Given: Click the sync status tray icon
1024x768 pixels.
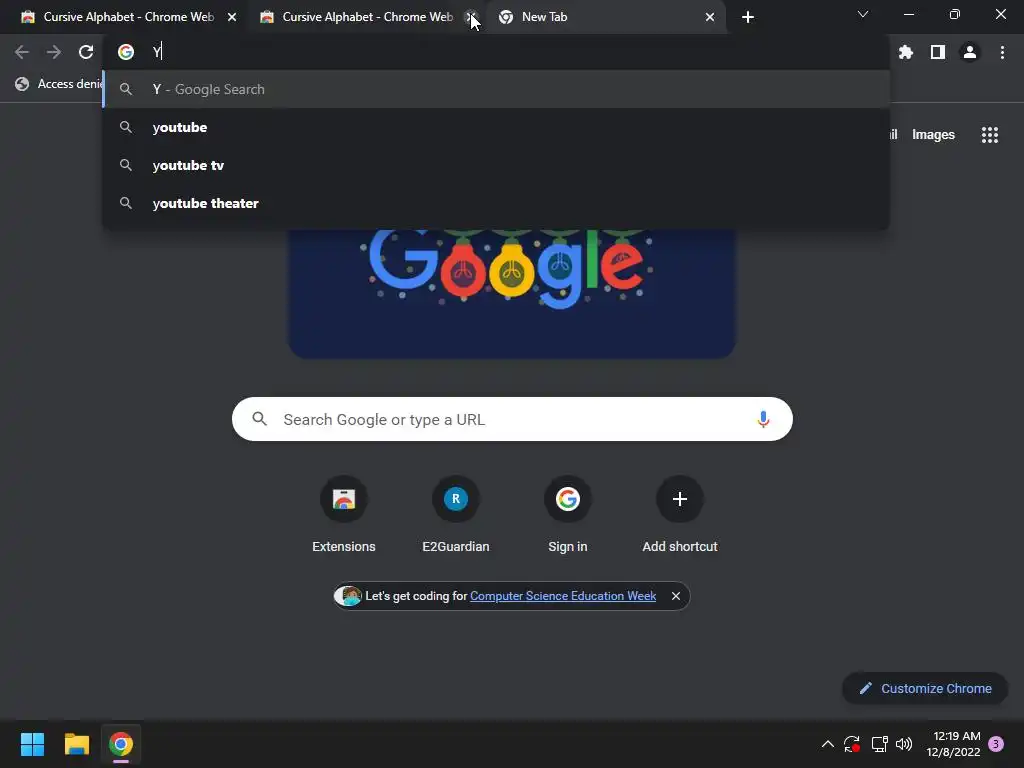Looking at the screenshot, I should pyautogui.click(x=852, y=744).
